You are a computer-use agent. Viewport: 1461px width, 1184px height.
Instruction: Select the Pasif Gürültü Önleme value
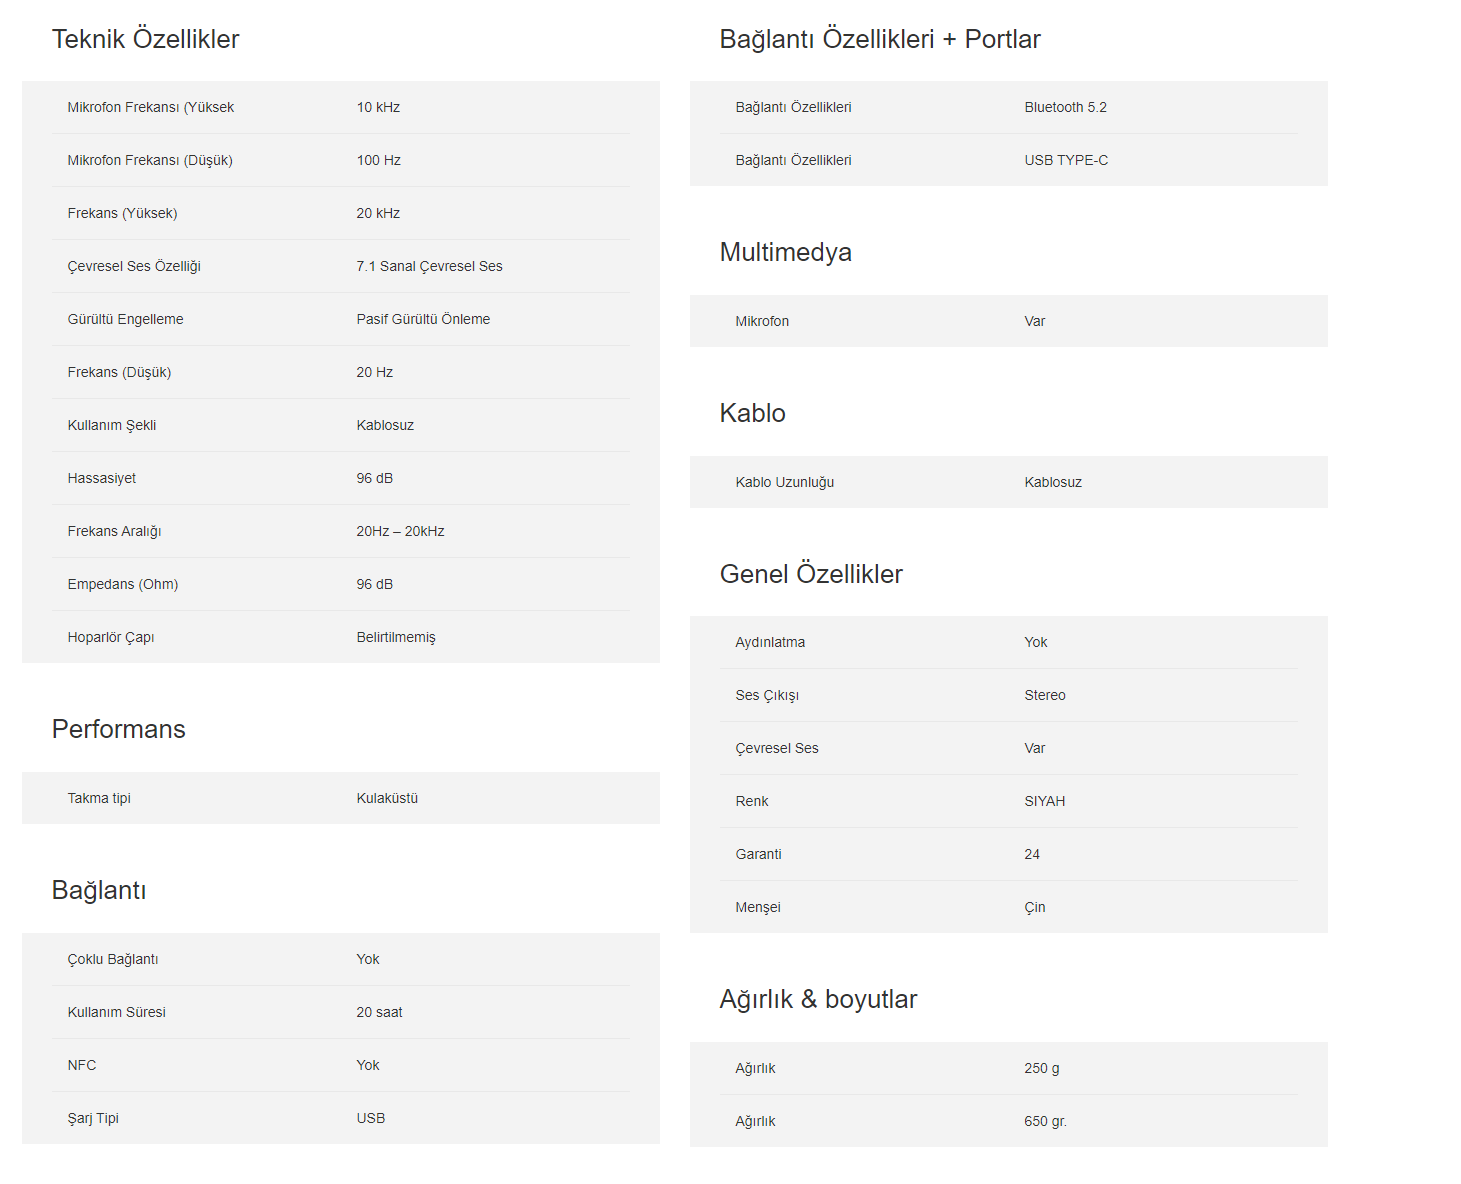click(423, 319)
